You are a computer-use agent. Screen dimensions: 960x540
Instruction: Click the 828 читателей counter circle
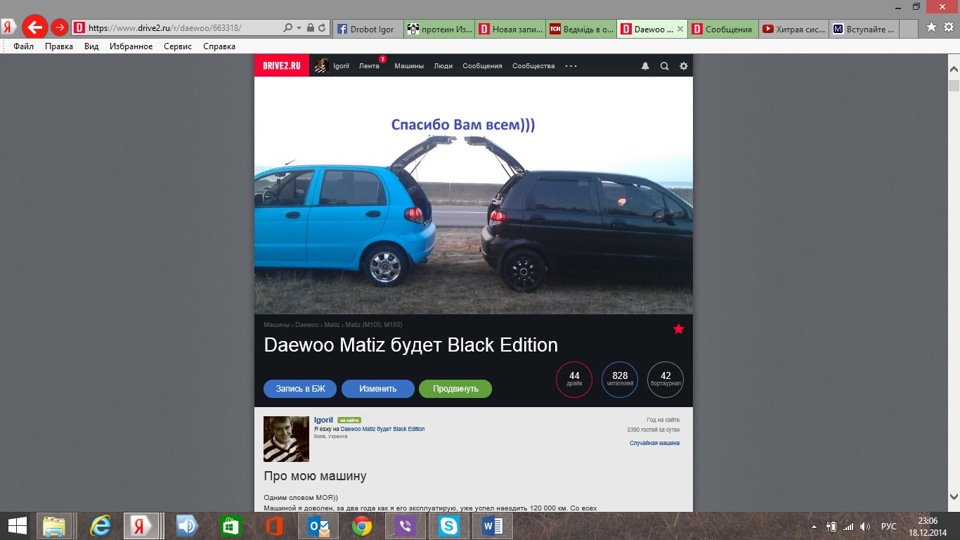tap(620, 380)
